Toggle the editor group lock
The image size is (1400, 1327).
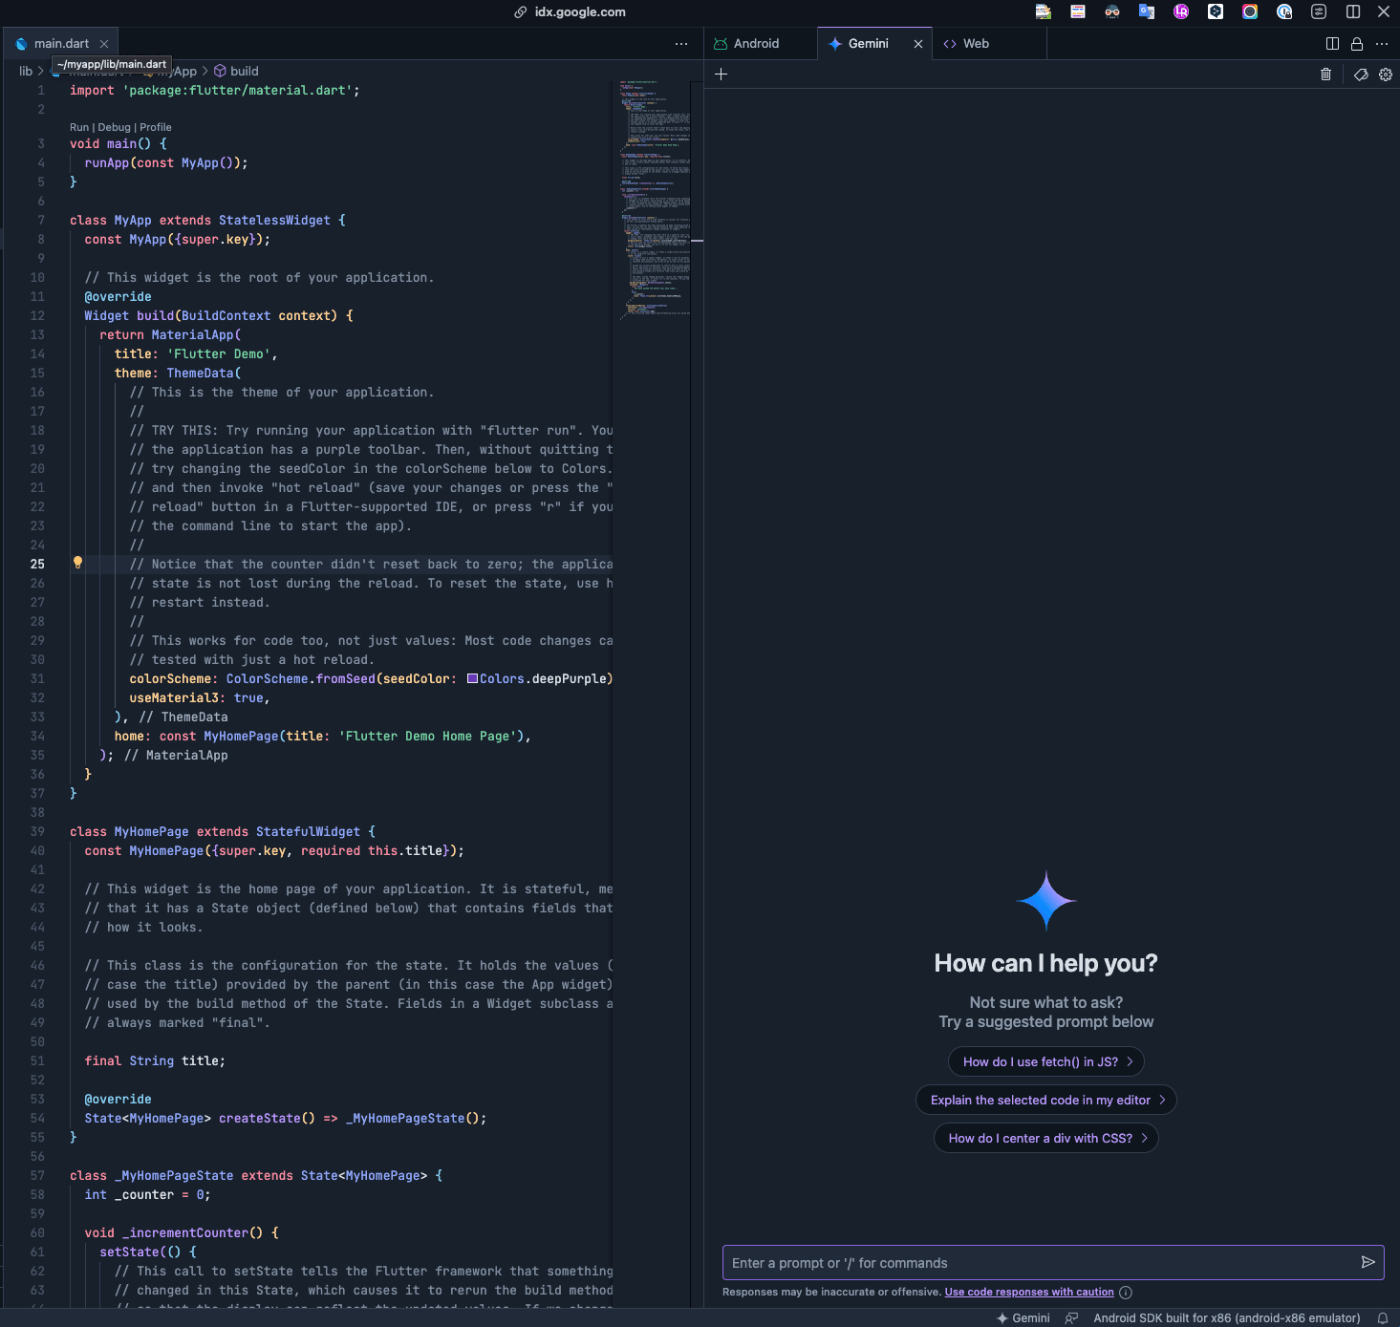[1357, 43]
